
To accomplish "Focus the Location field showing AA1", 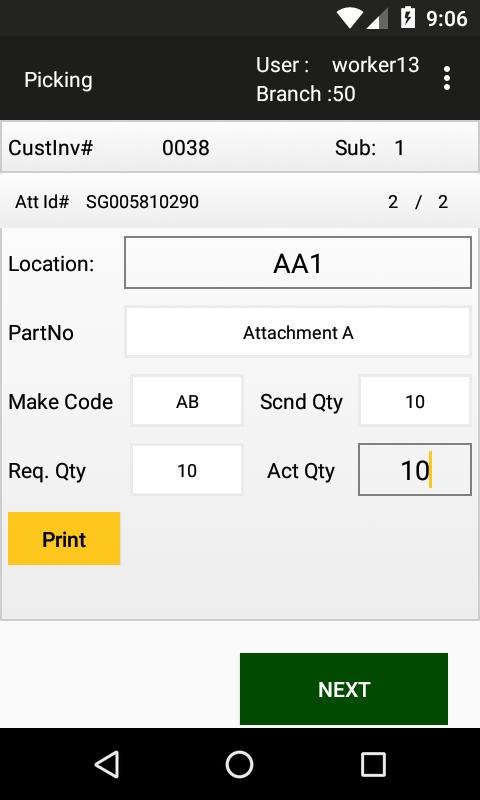I will (298, 263).
